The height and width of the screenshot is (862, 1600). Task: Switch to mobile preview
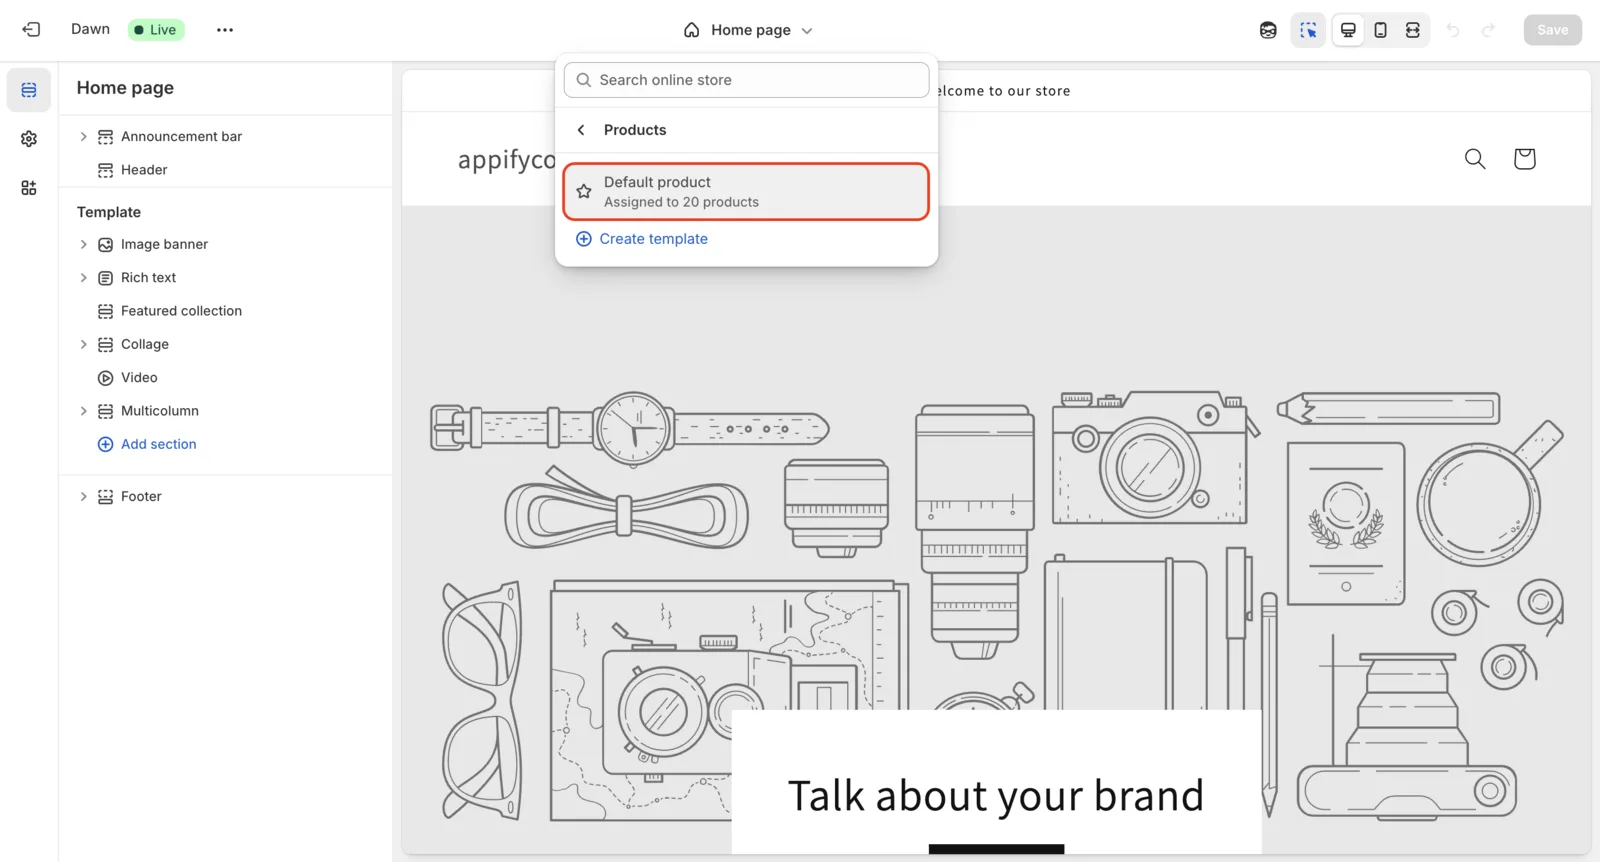1380,30
